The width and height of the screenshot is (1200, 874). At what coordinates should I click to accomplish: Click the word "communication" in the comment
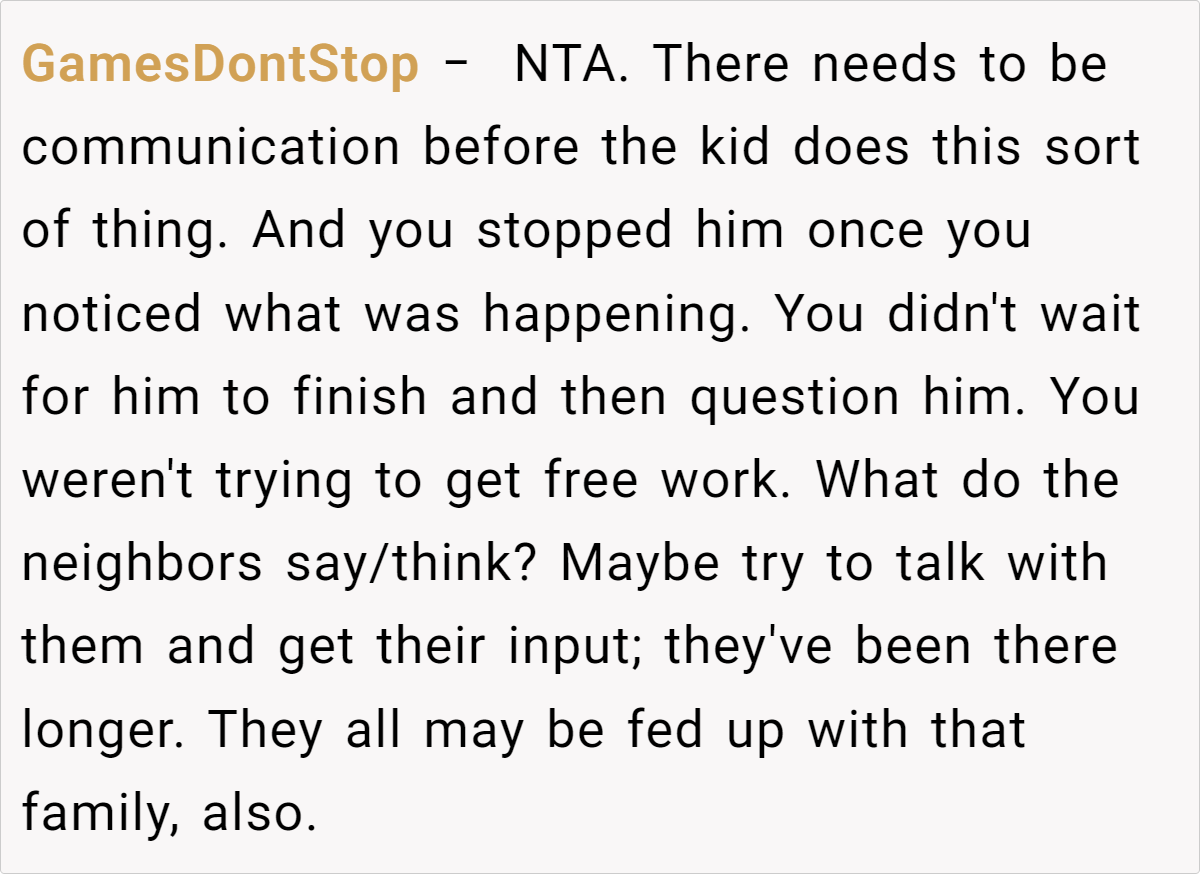pyautogui.click(x=211, y=148)
